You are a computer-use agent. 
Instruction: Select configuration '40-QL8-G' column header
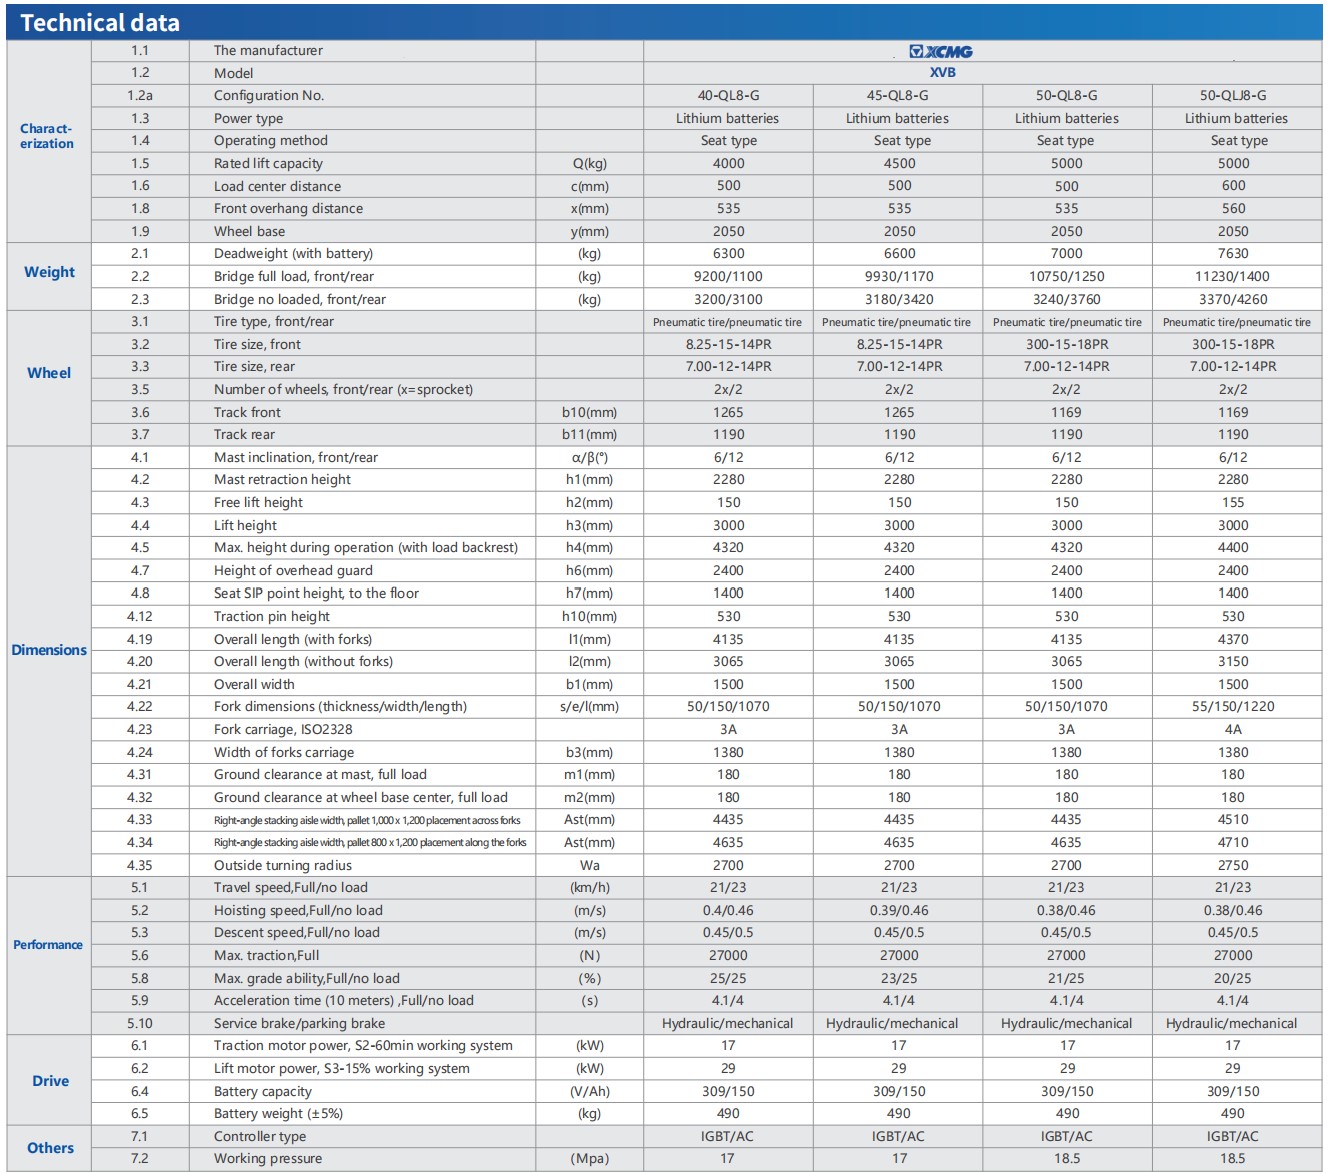pos(728,96)
